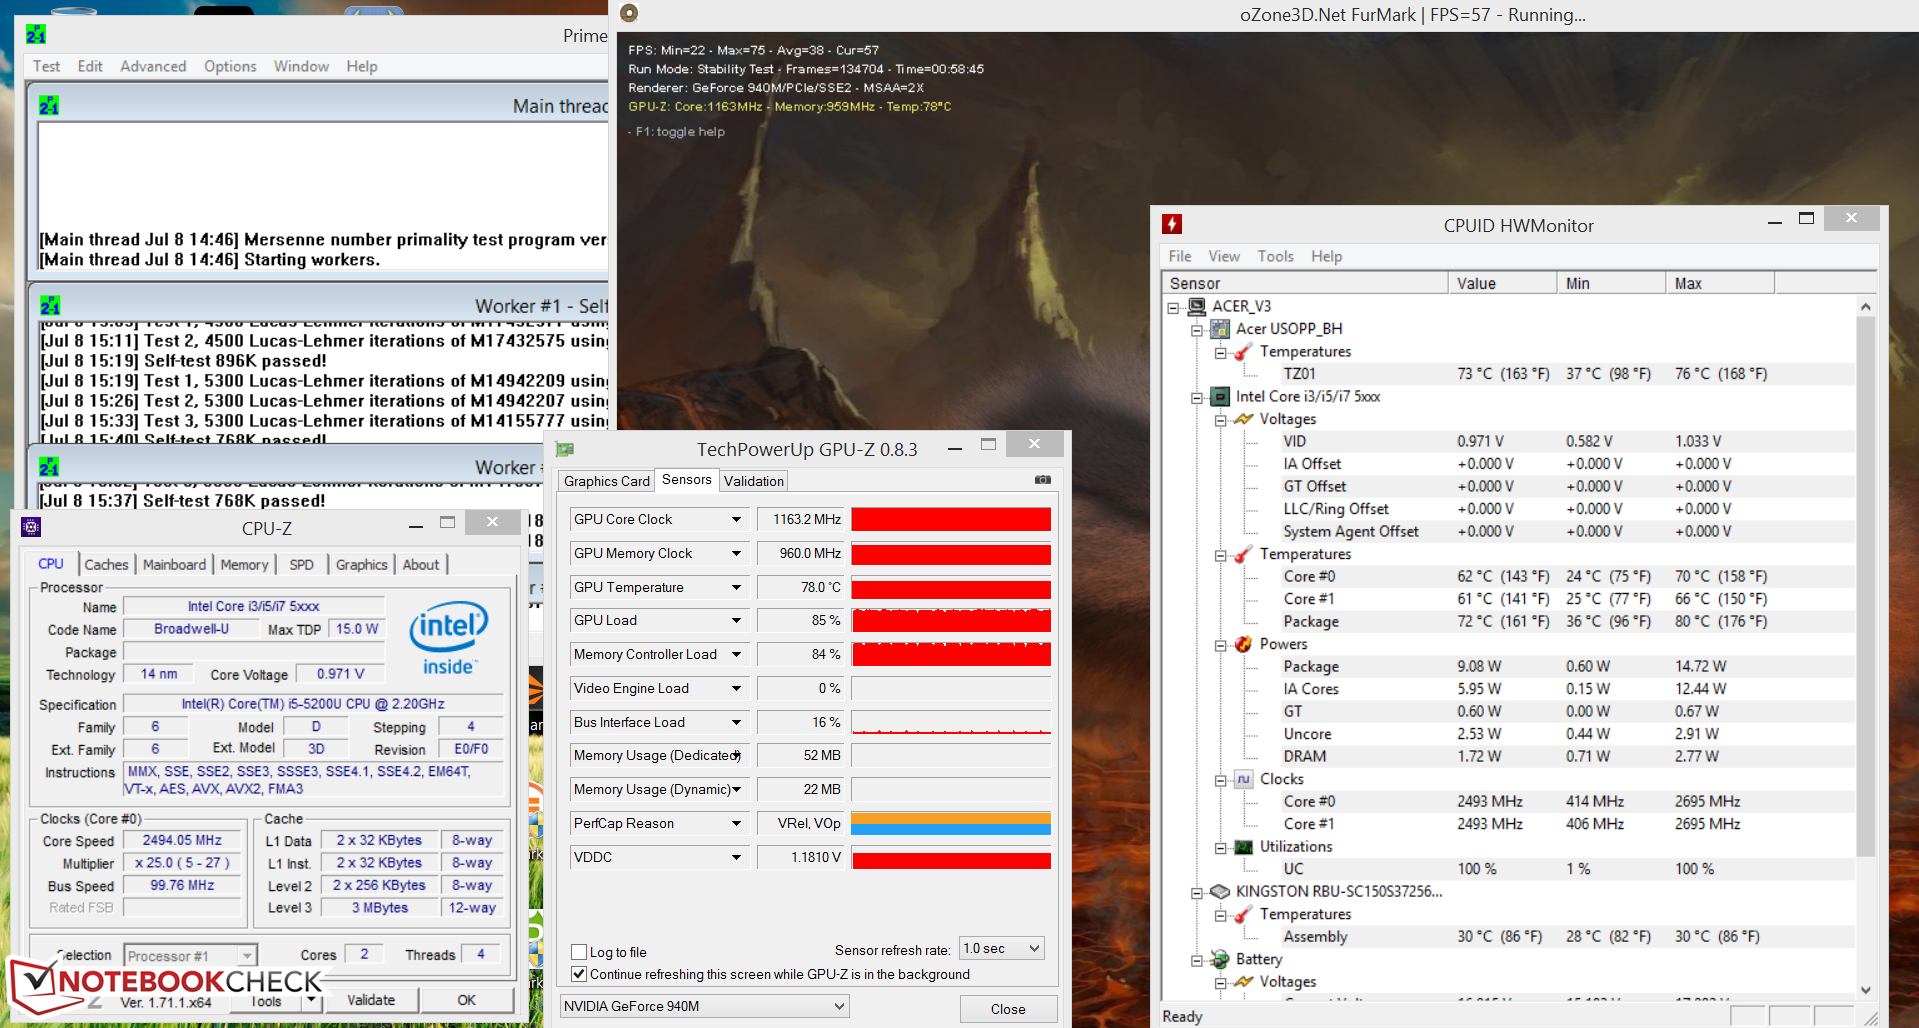Image resolution: width=1919 pixels, height=1028 pixels.
Task: Open the Advanced menu in Prime95
Action: click(153, 66)
